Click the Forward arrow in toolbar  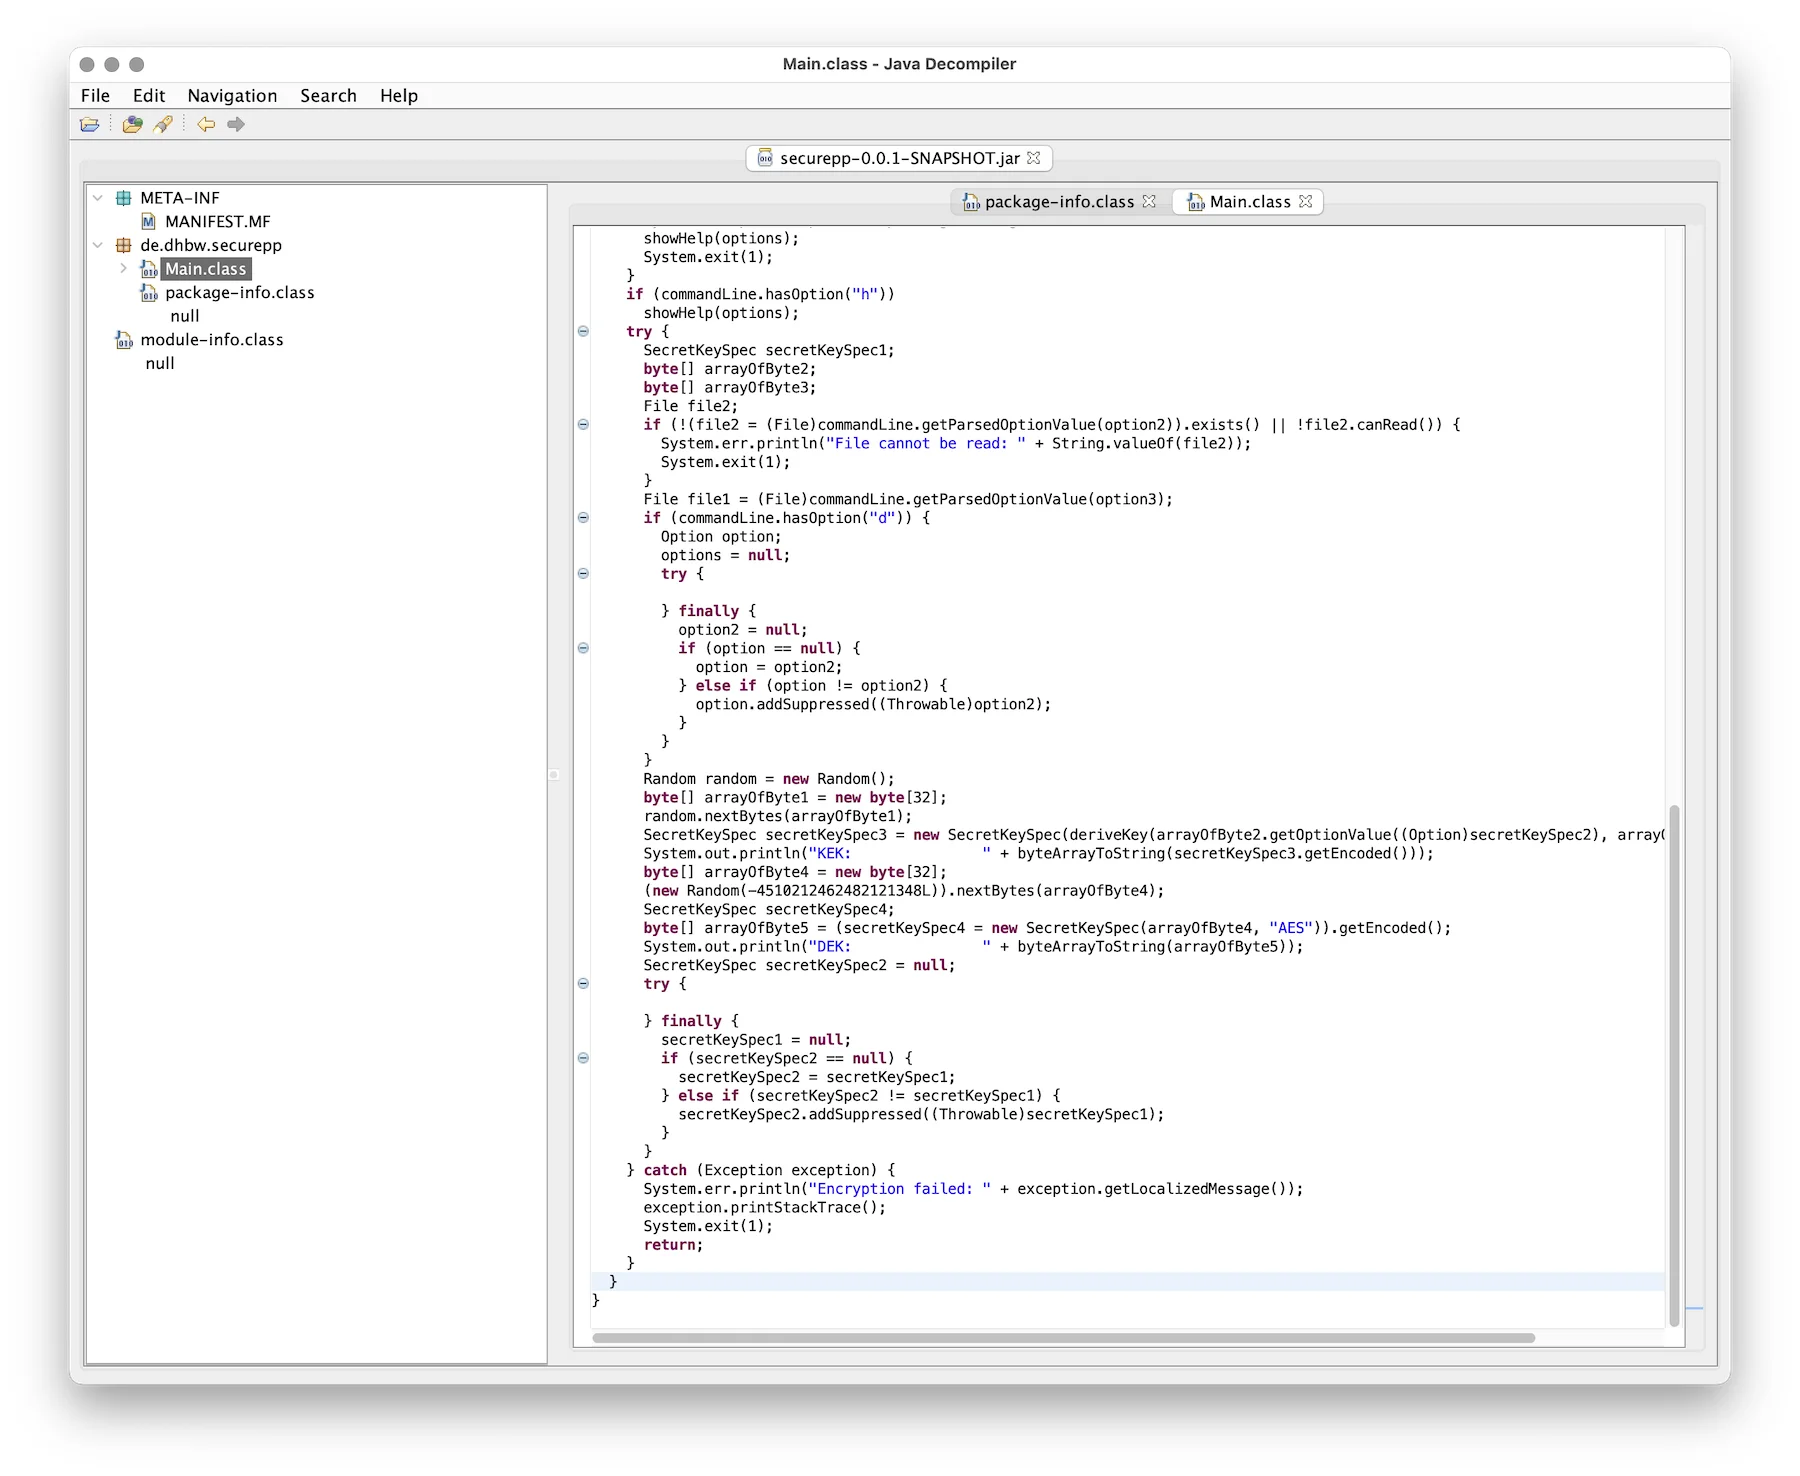(x=236, y=124)
